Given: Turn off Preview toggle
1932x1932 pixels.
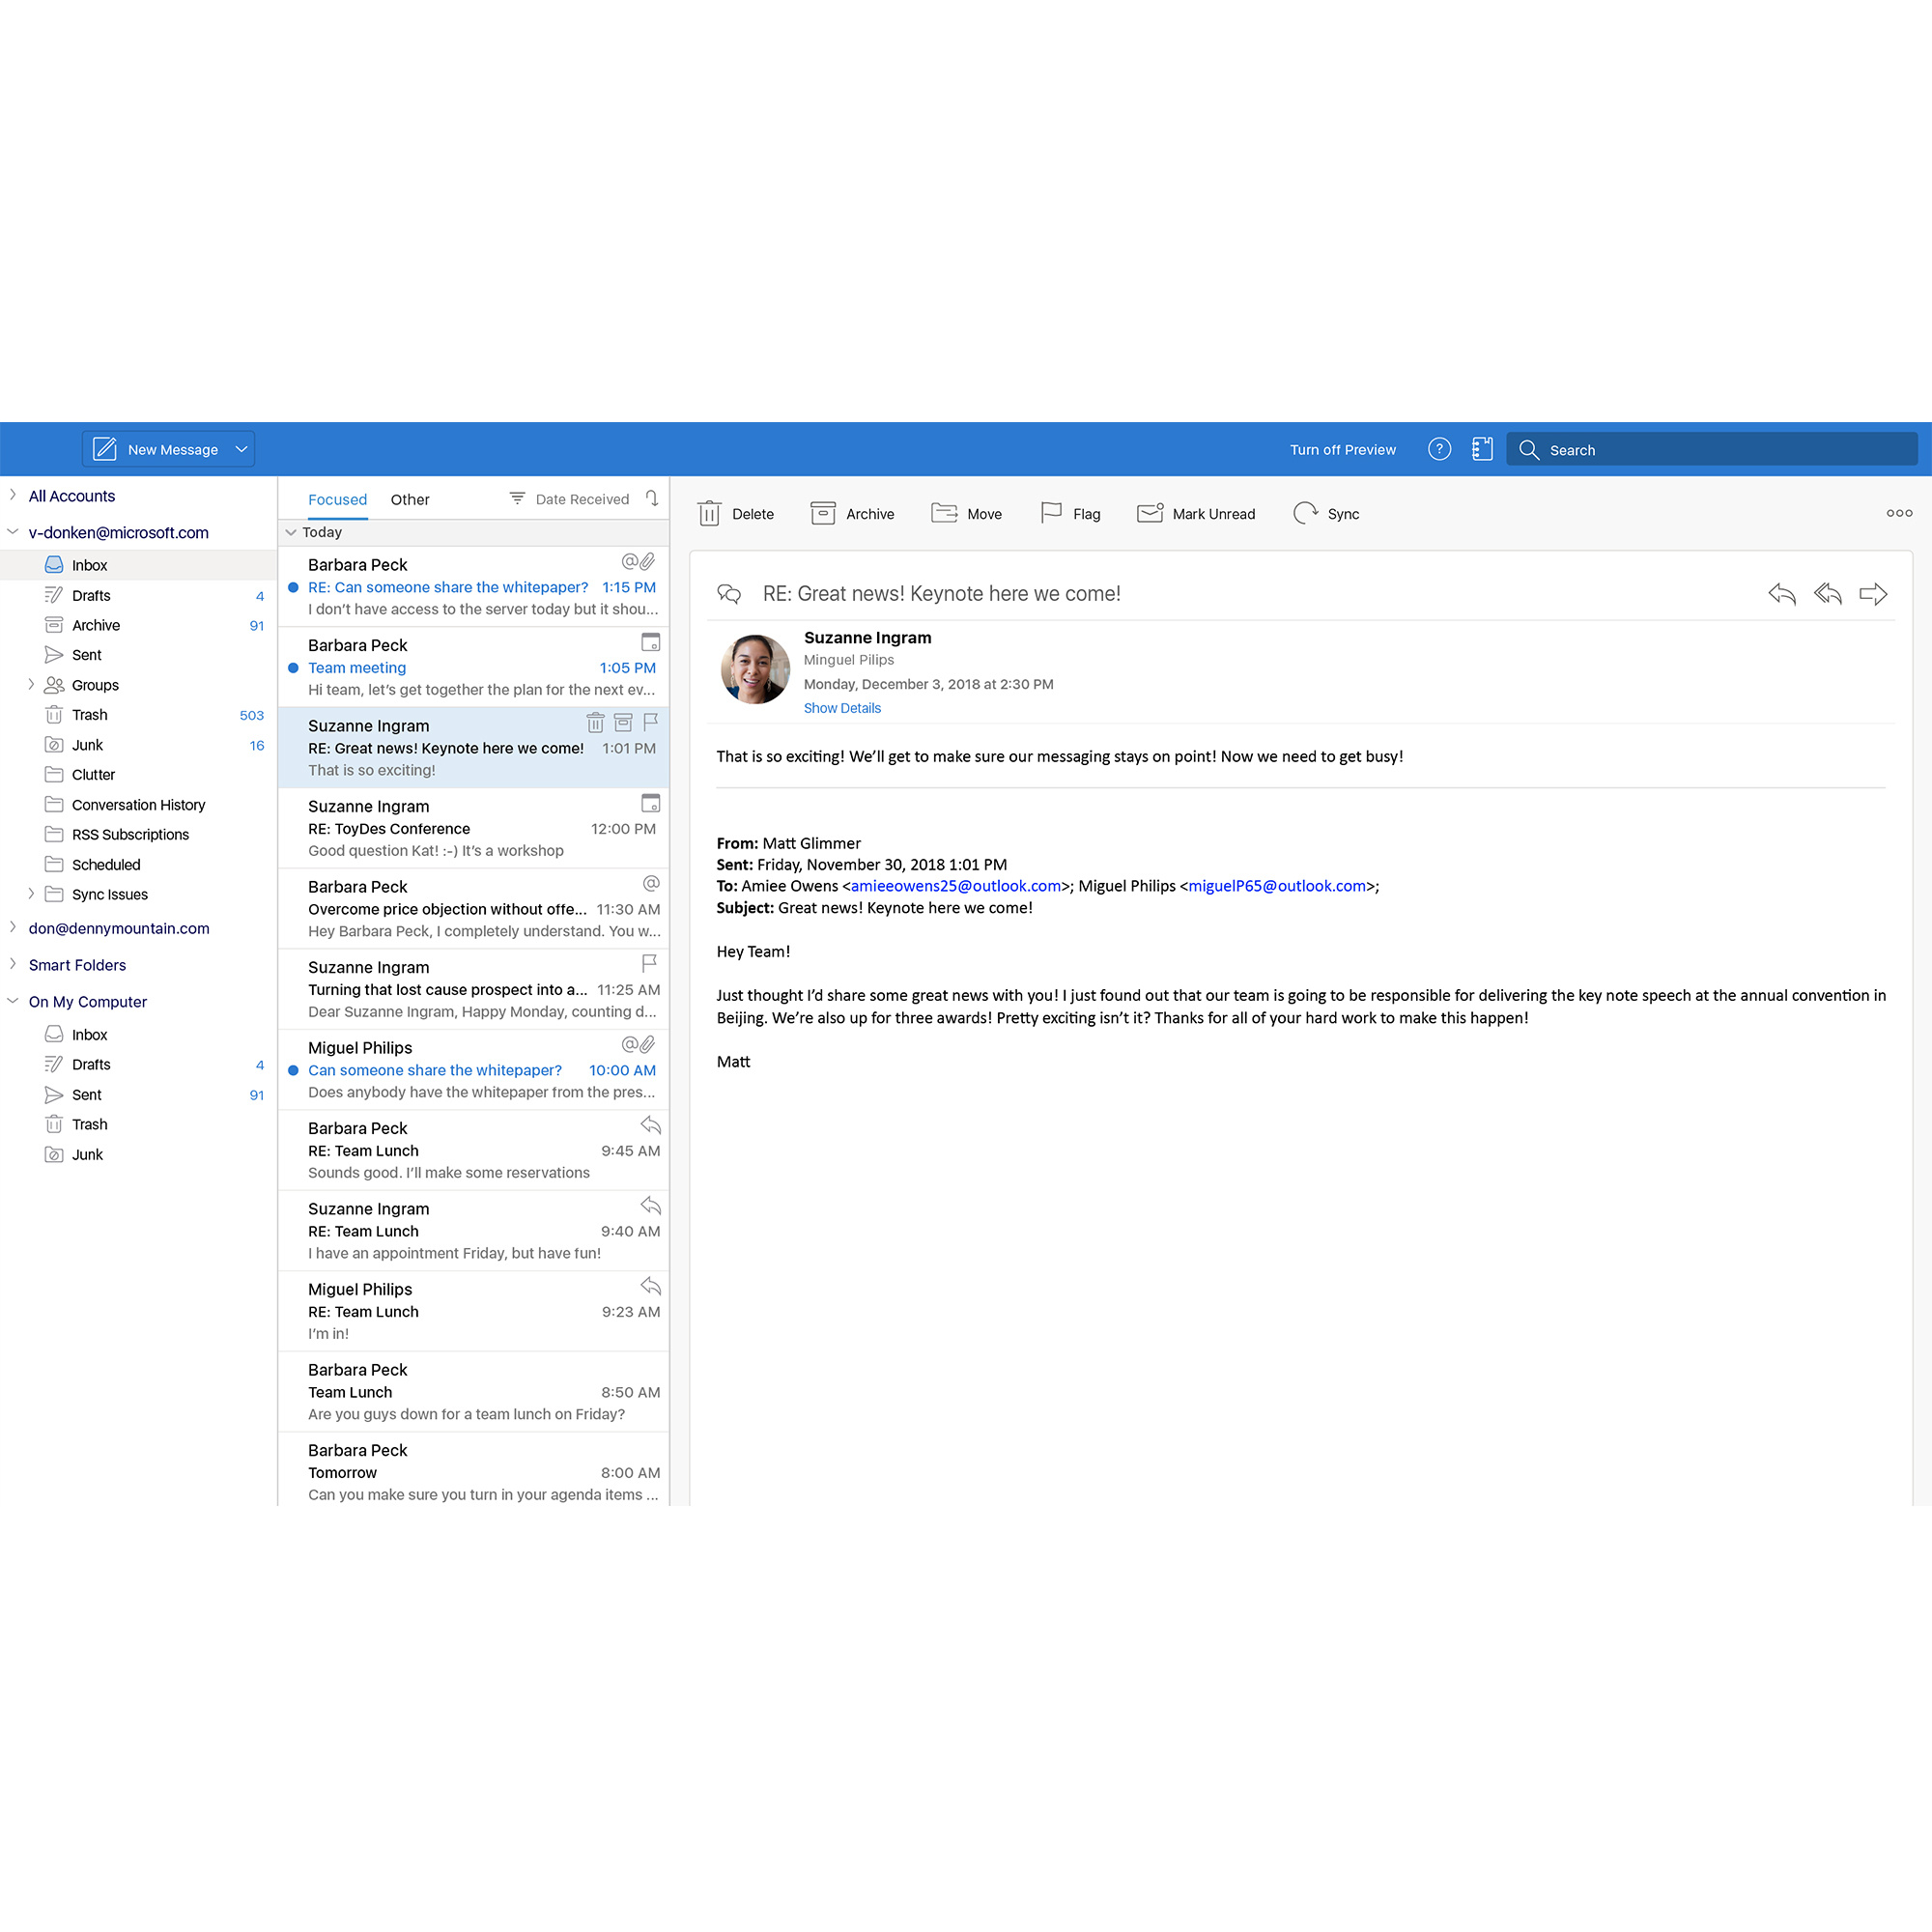Looking at the screenshot, I should point(1342,450).
